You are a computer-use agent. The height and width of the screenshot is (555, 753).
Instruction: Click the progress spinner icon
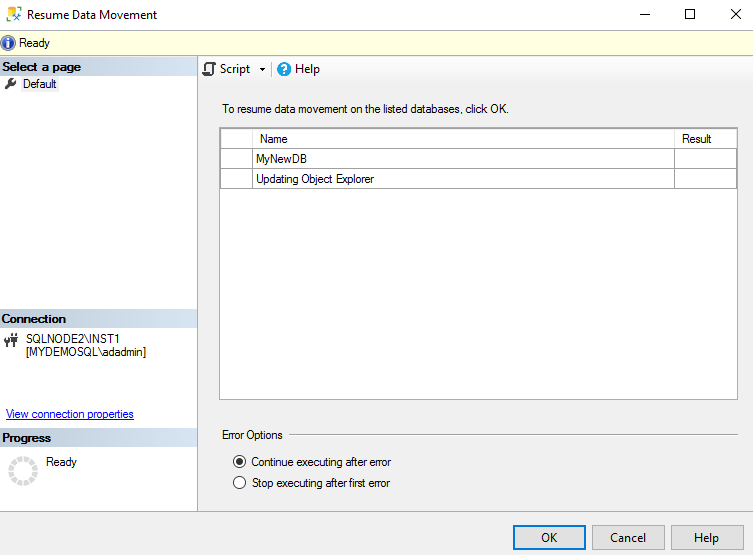point(22,471)
